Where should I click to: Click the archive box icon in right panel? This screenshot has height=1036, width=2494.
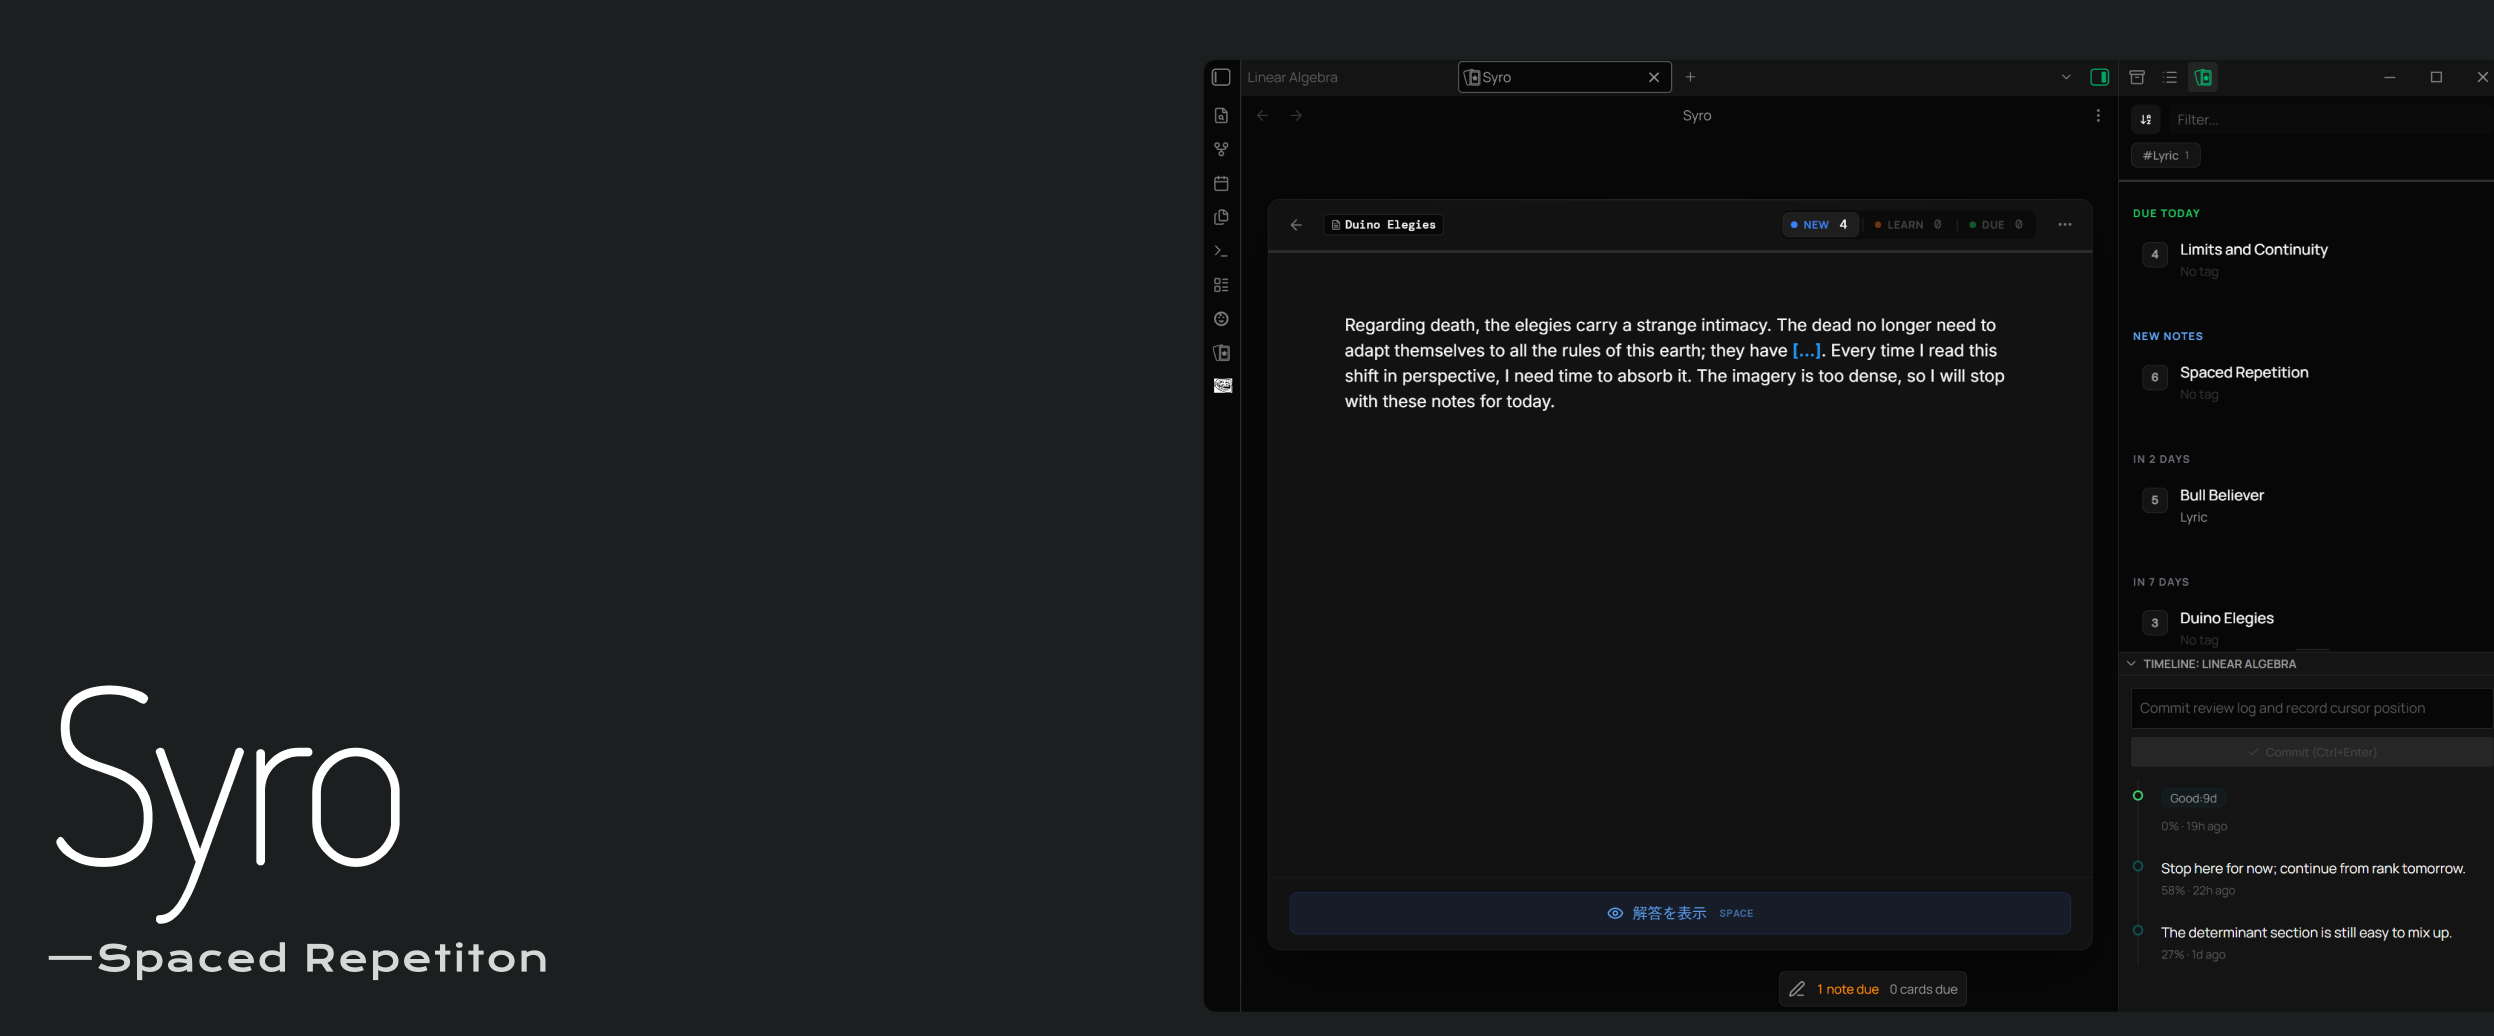[2137, 78]
